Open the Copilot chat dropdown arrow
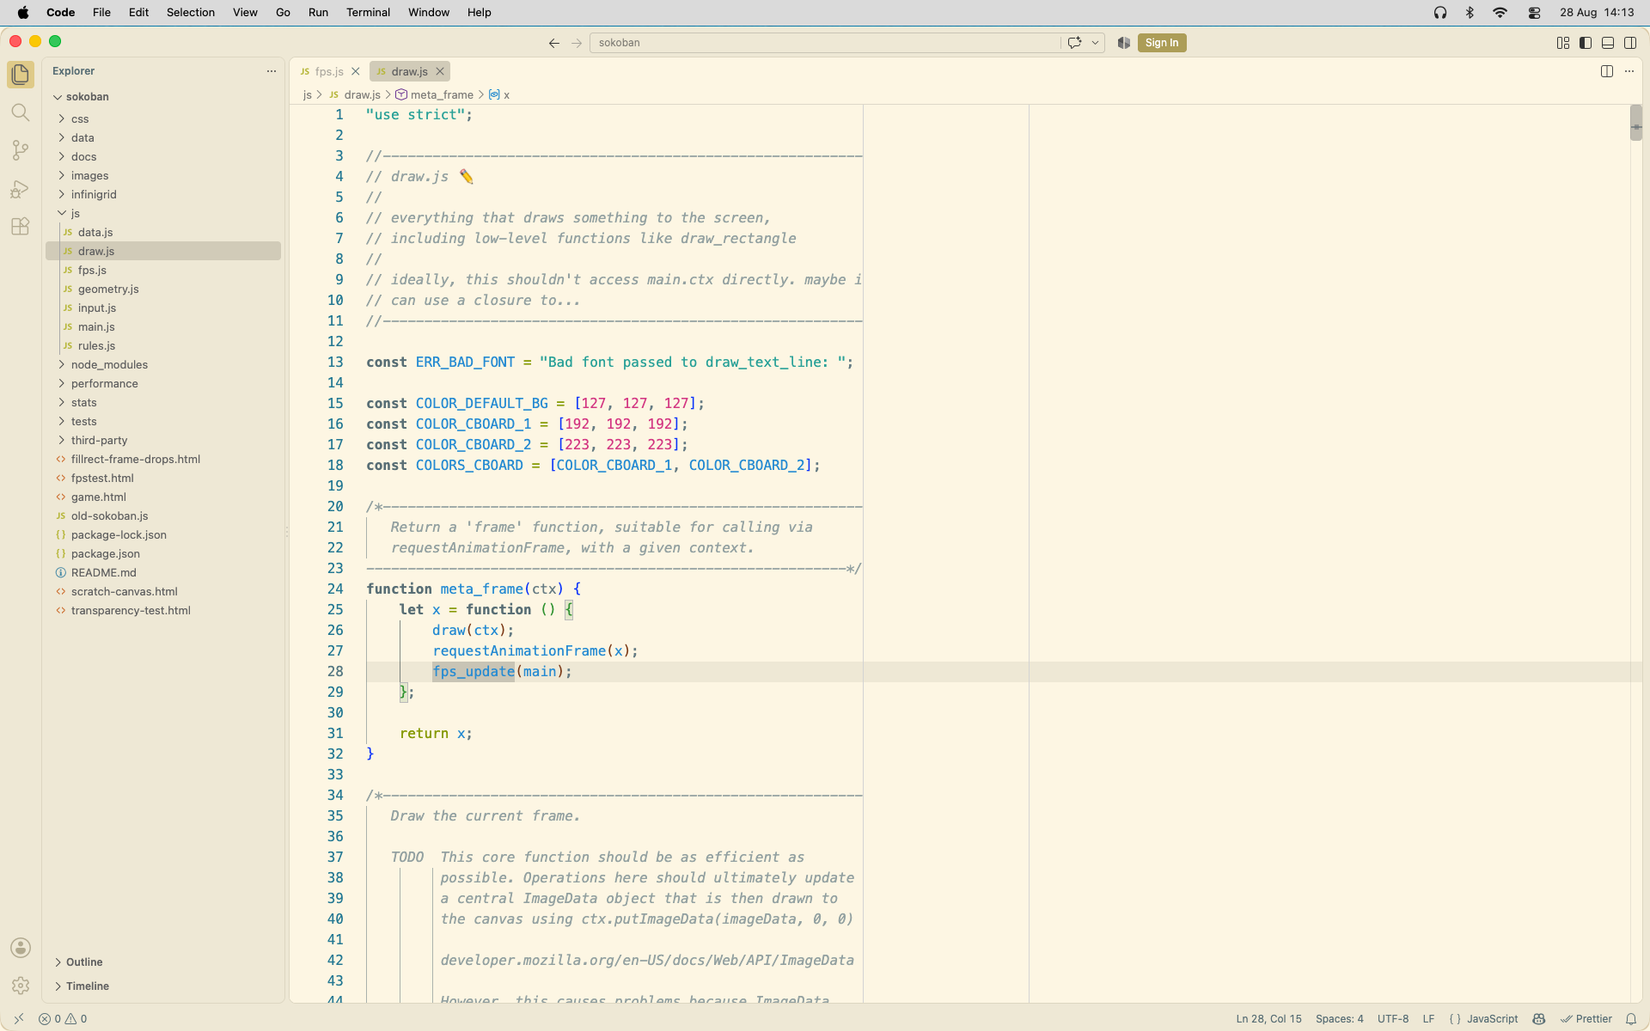This screenshot has width=1650, height=1031. [x=1096, y=43]
